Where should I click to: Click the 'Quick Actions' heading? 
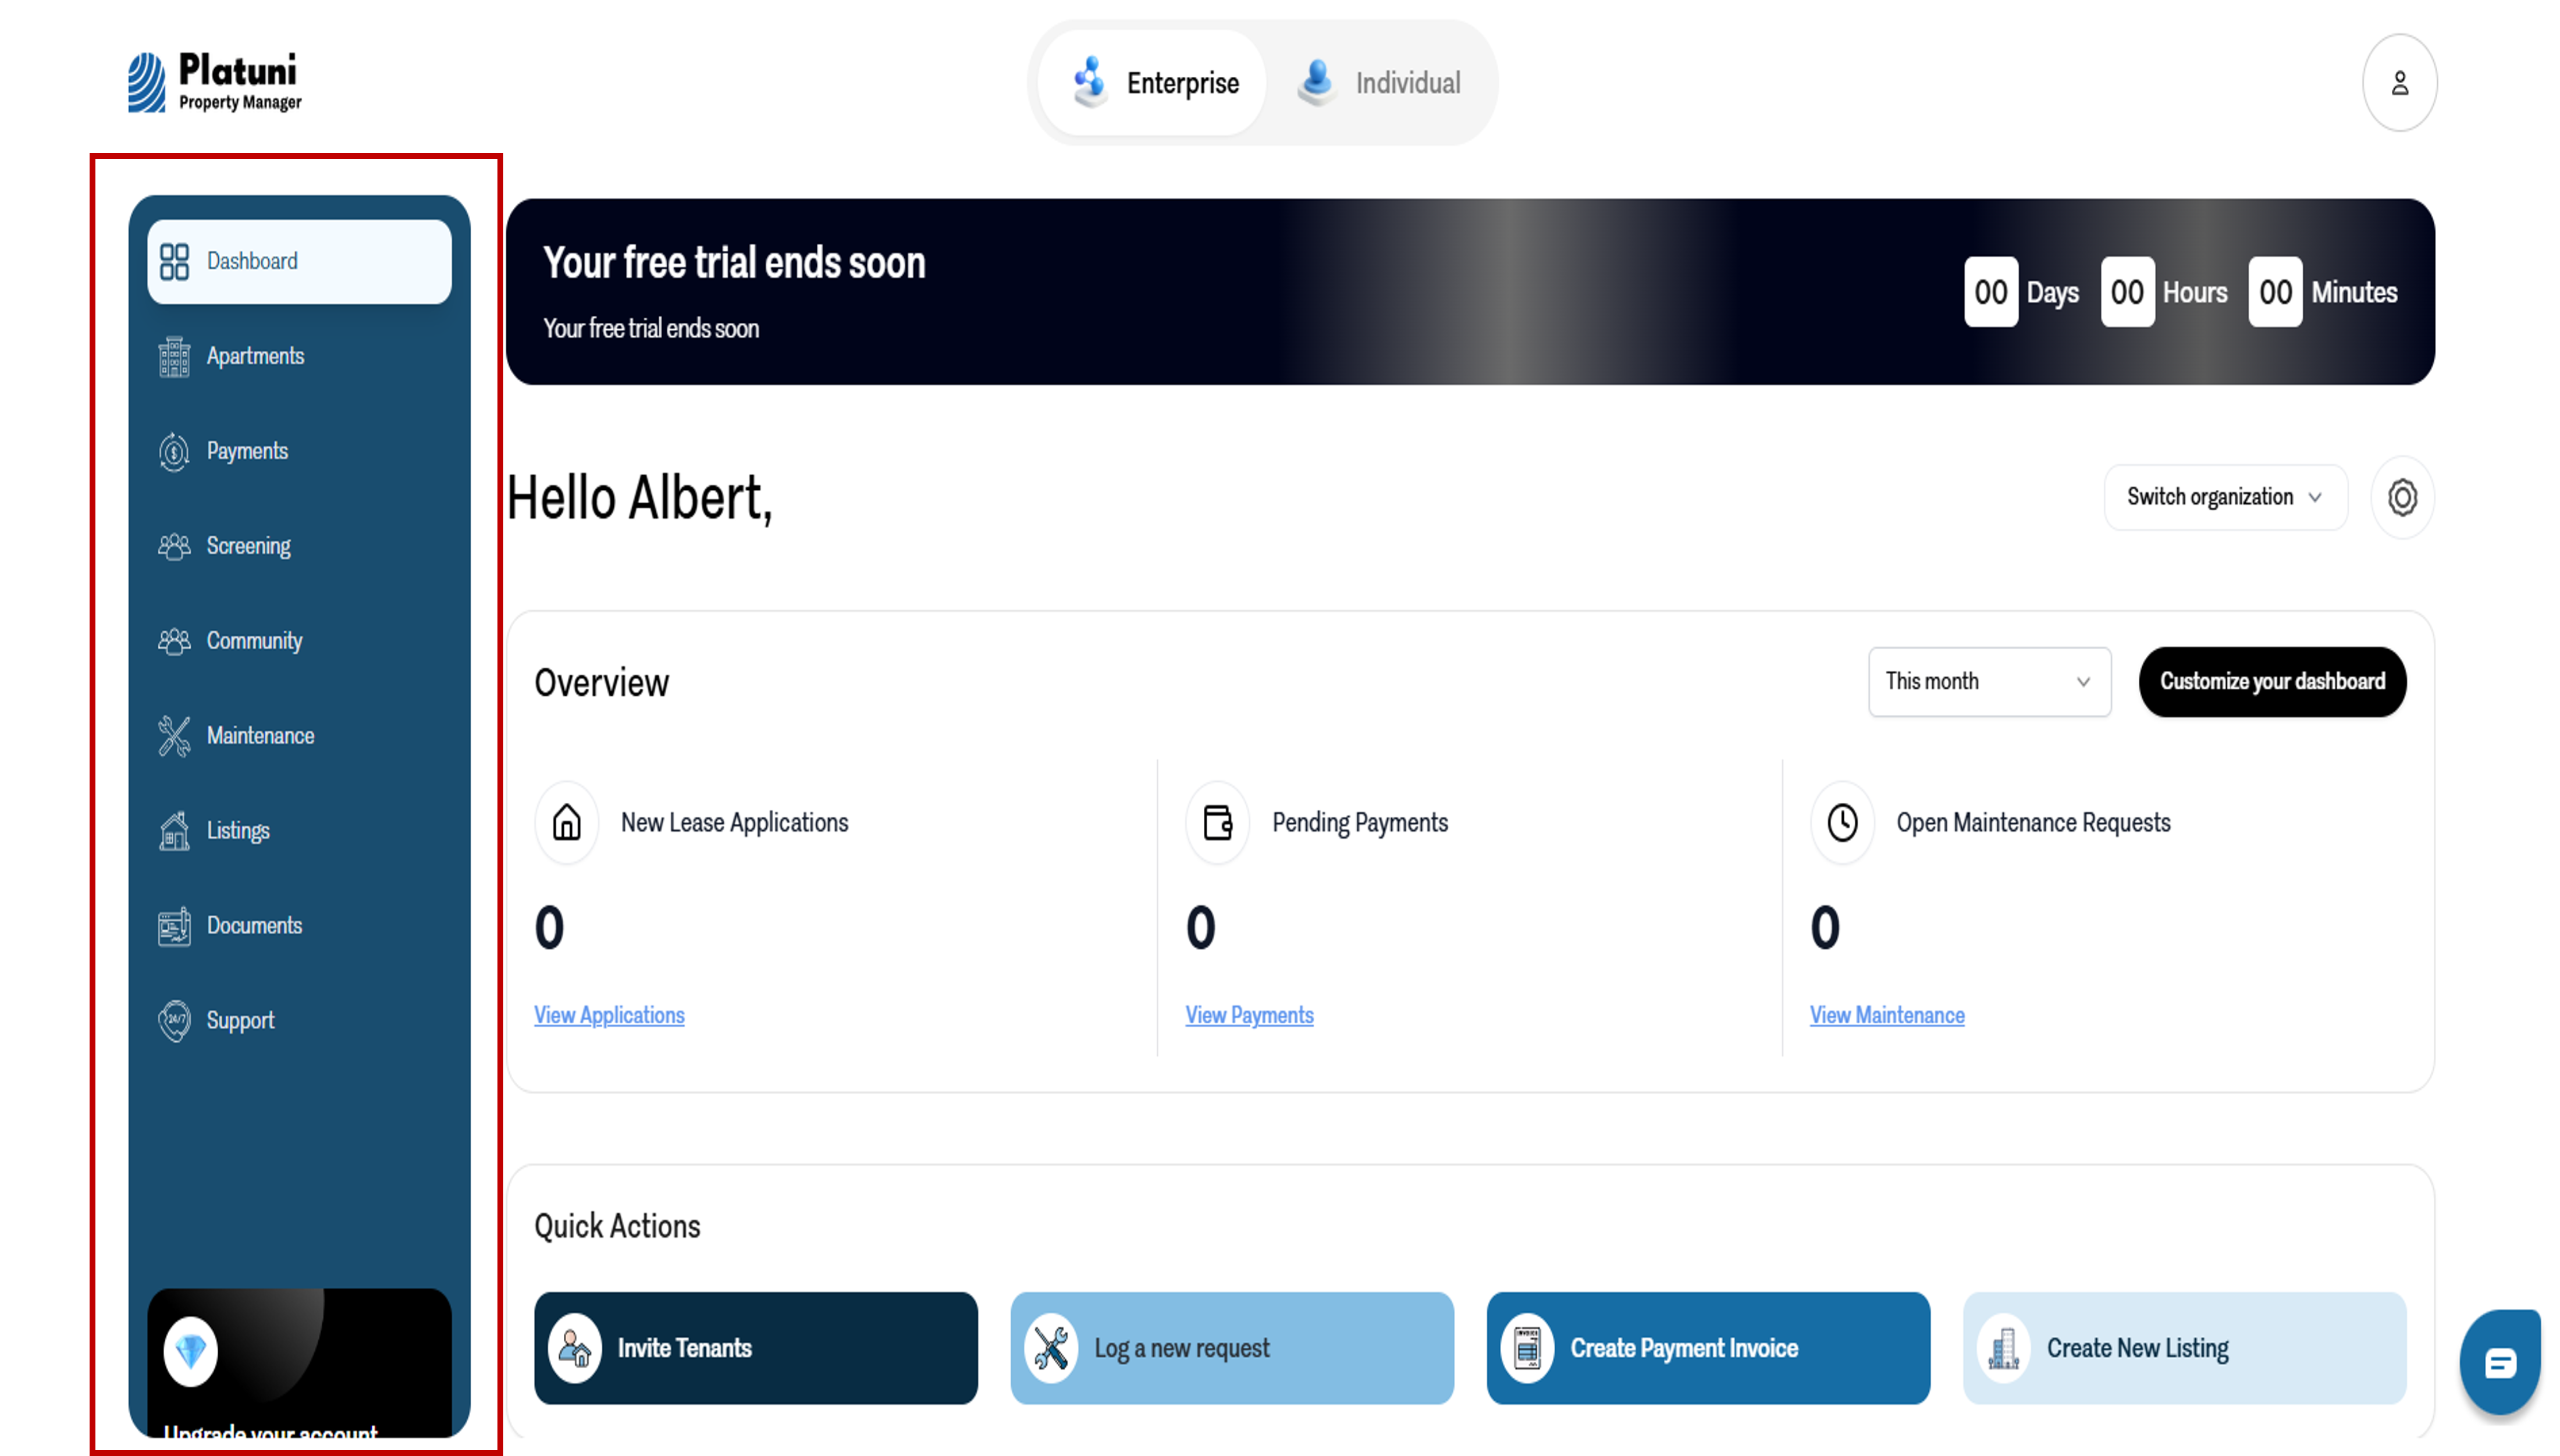click(617, 1226)
